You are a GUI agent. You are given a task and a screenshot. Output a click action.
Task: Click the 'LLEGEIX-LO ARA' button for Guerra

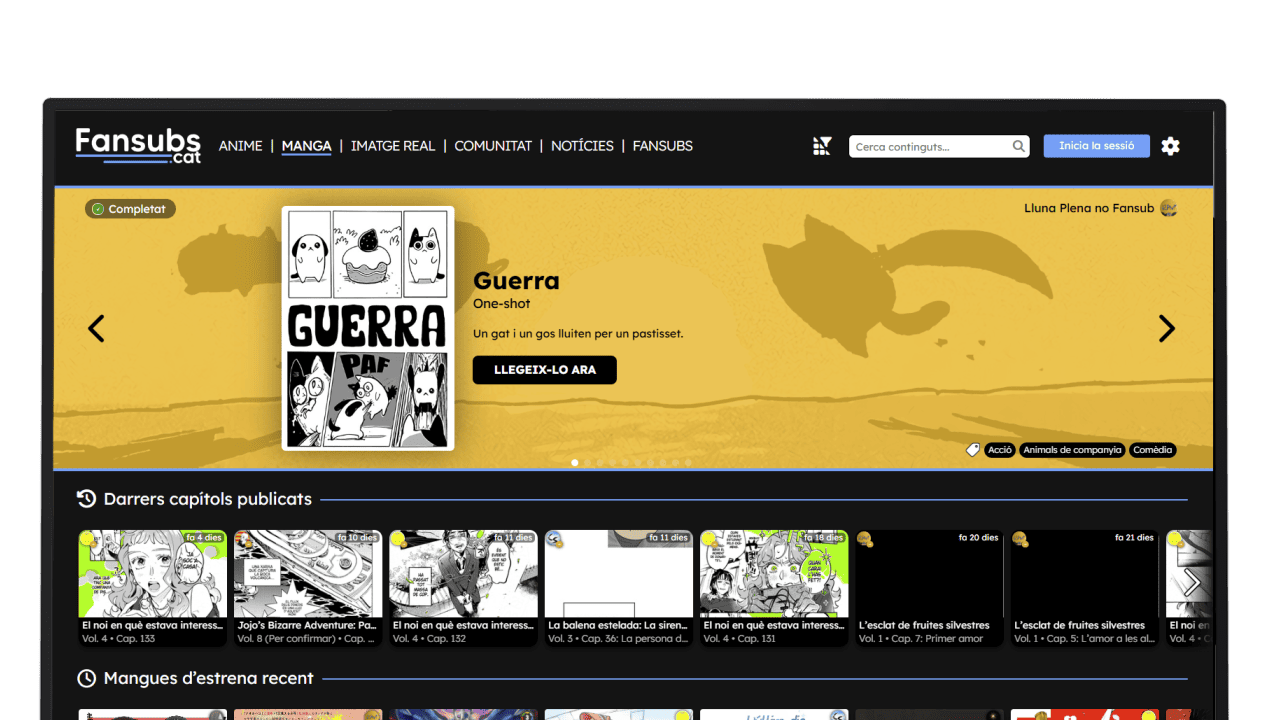(544, 369)
